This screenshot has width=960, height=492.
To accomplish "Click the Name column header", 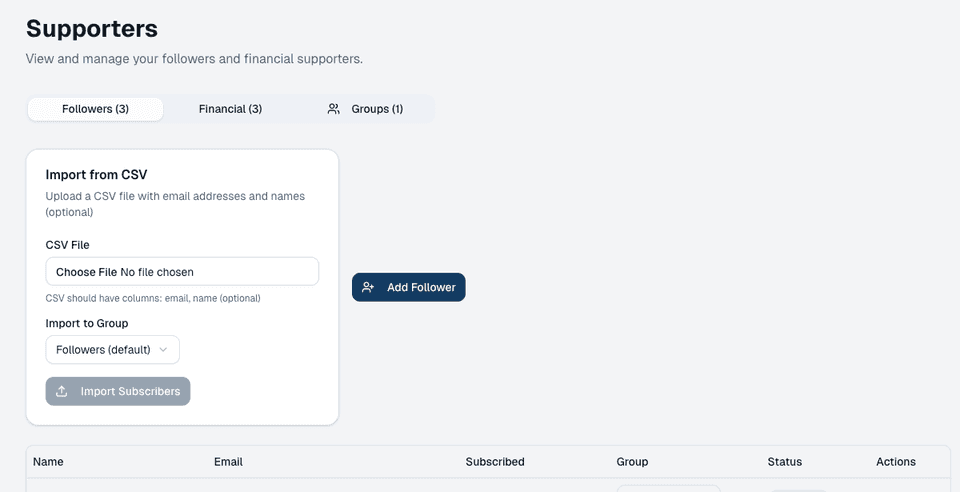I will tap(48, 462).
